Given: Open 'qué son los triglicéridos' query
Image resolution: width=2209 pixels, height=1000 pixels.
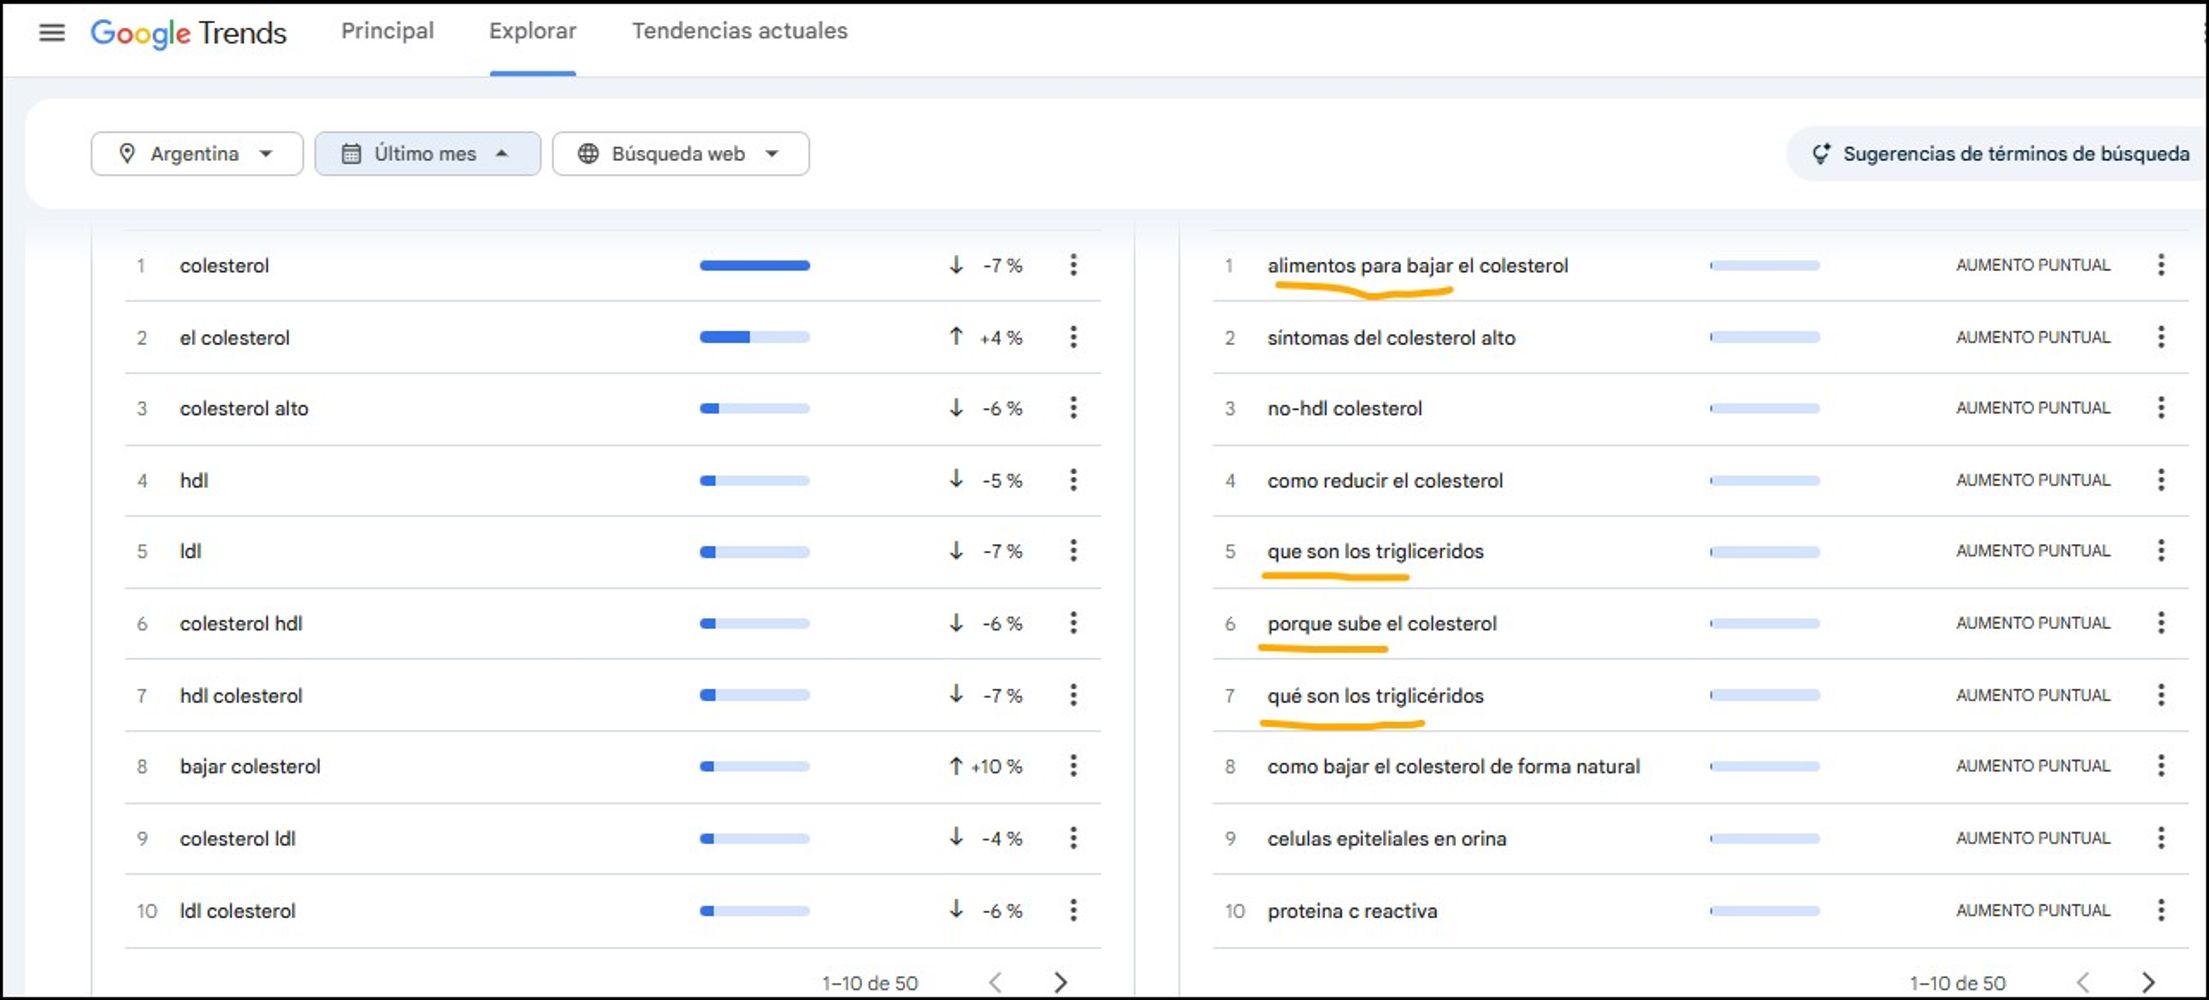Looking at the screenshot, I should coord(1376,696).
